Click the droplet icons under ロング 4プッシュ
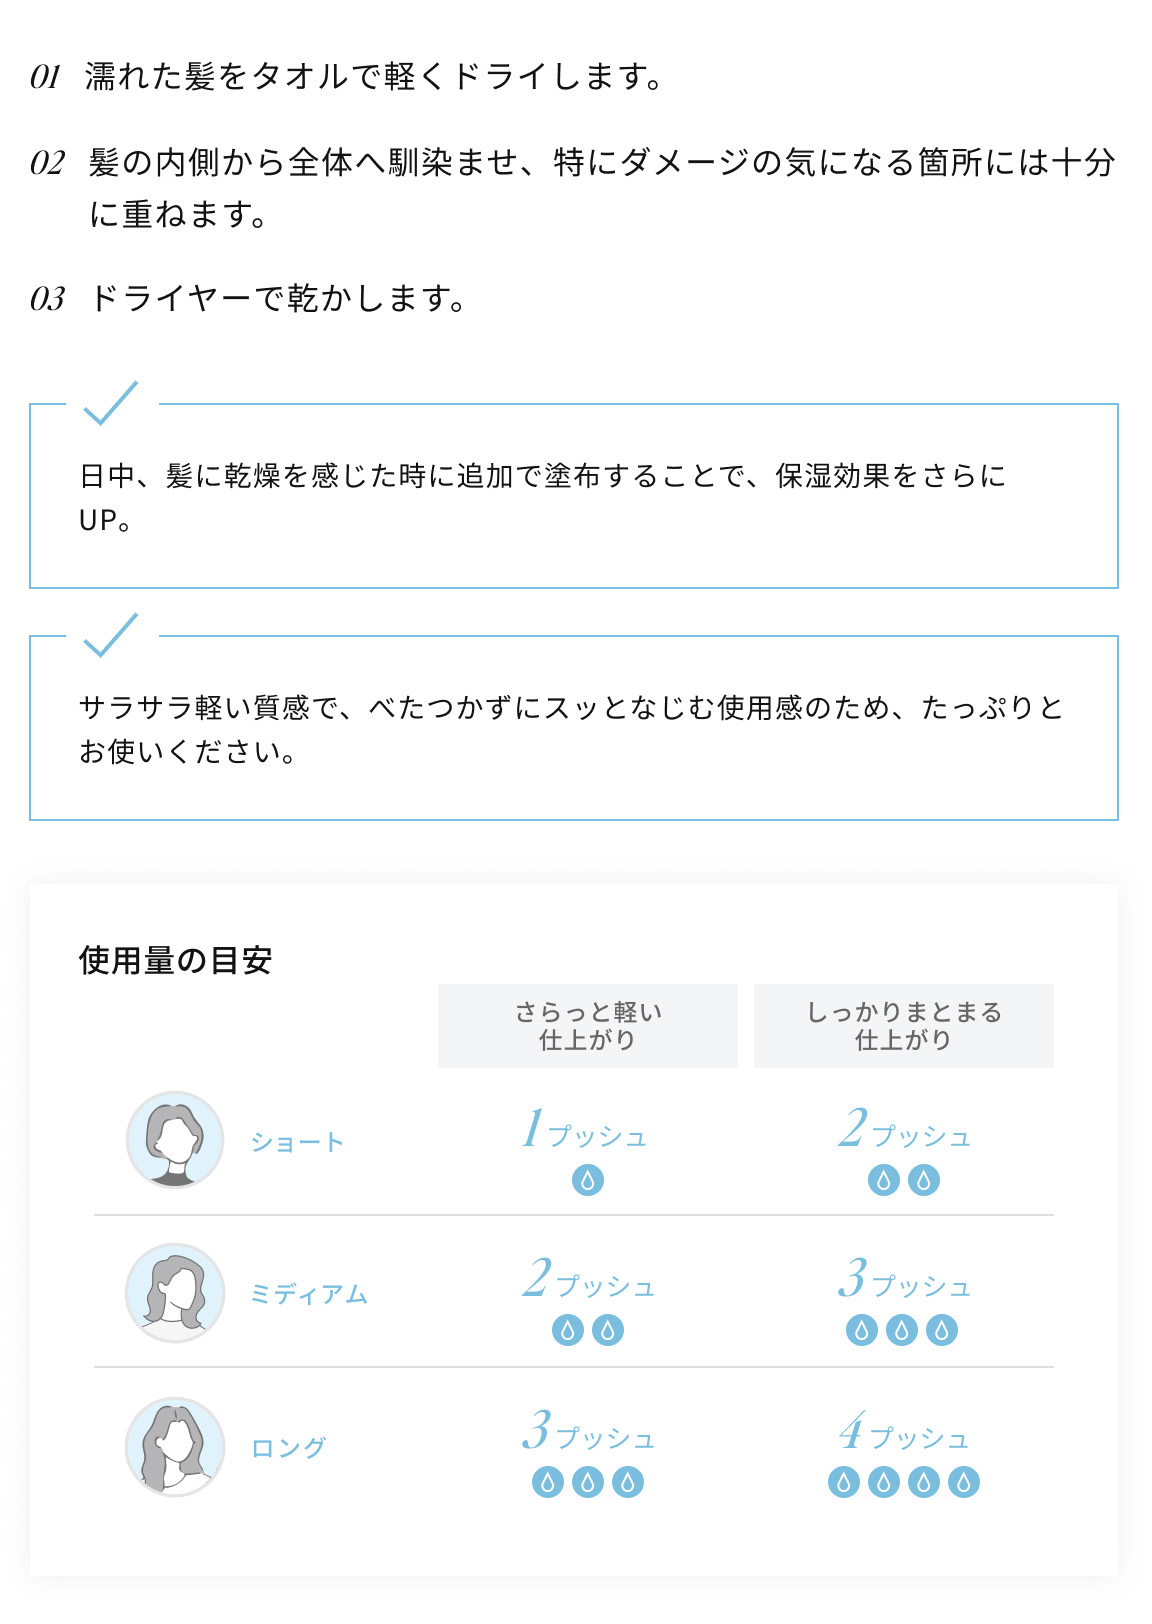This screenshot has height=1624, width=1152. pos(903,1482)
